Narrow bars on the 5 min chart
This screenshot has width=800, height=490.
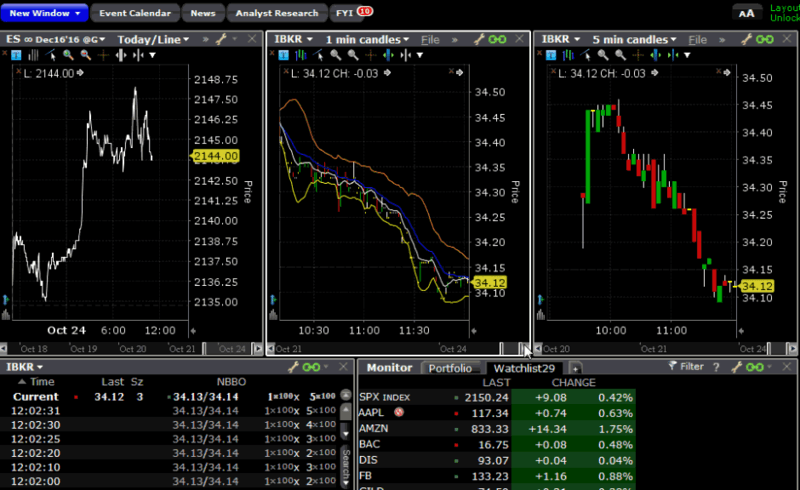[673, 55]
